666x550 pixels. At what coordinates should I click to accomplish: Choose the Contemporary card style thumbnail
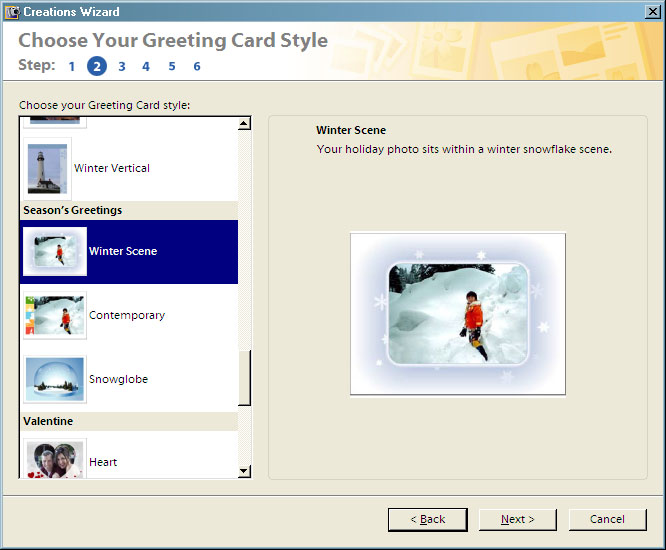pyautogui.click(x=54, y=316)
